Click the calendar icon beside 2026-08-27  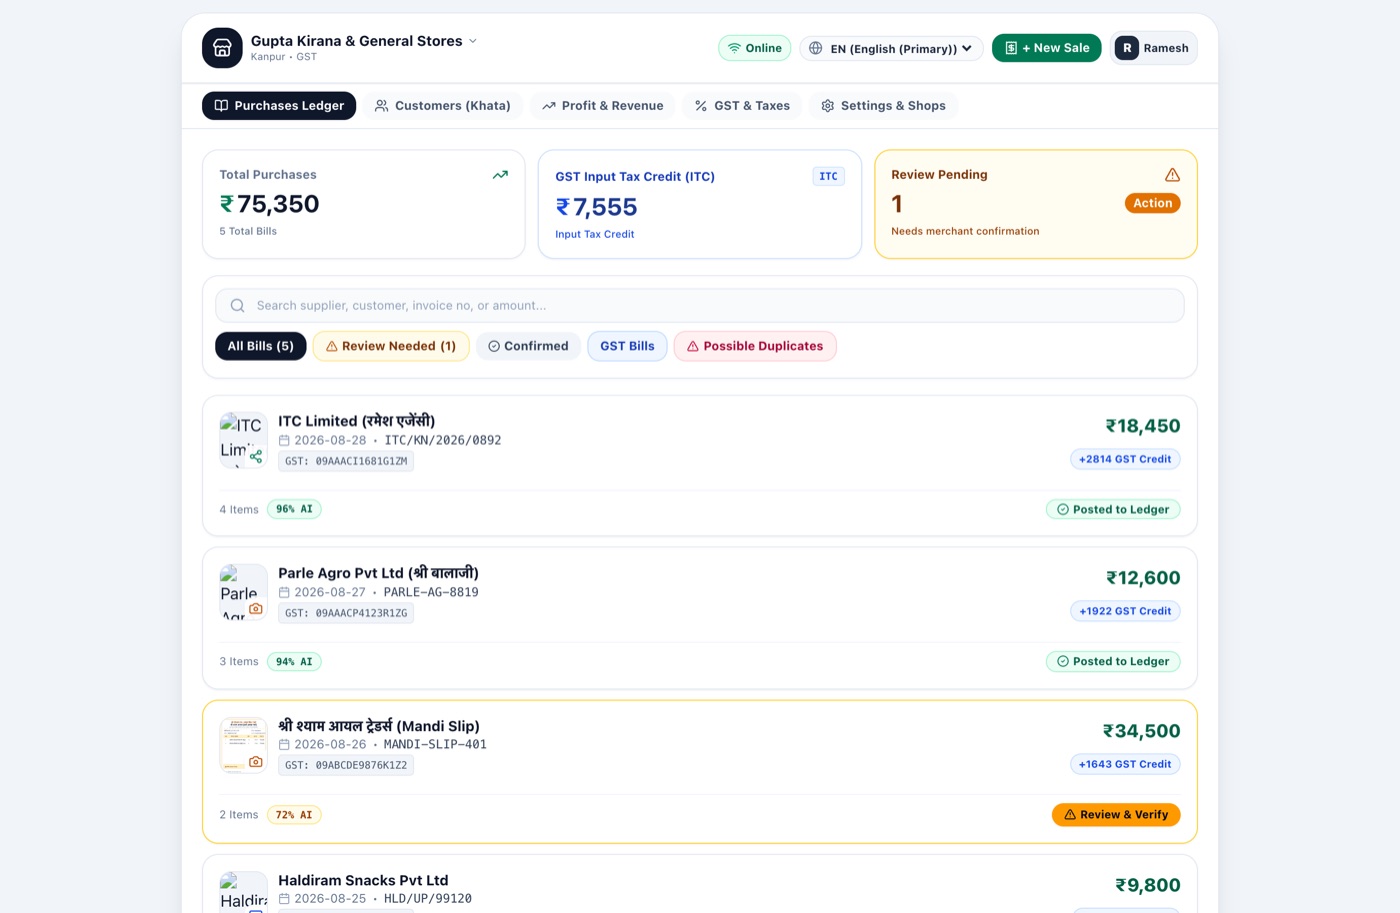[x=284, y=593]
